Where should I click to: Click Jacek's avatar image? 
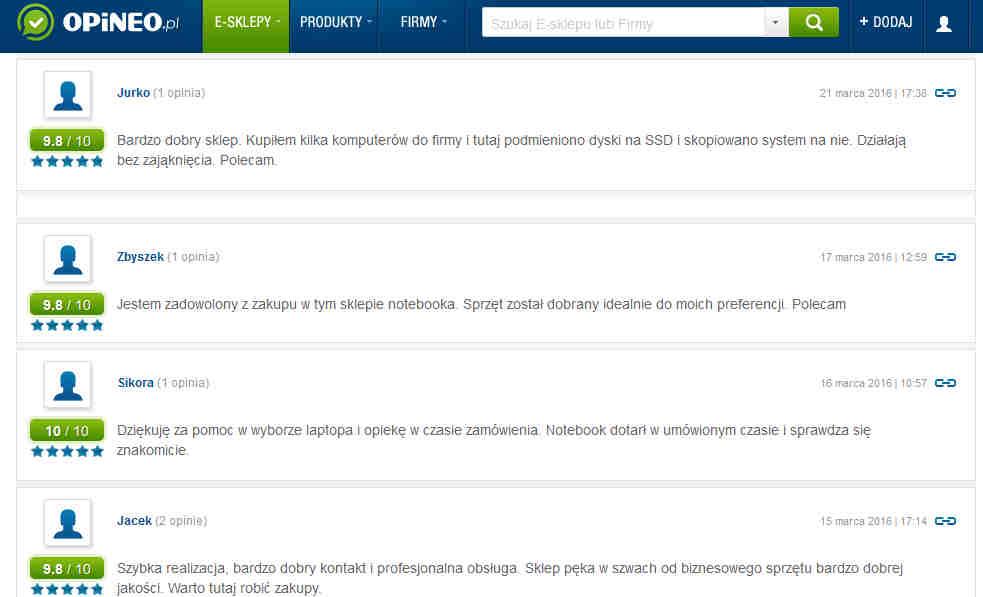click(x=68, y=523)
